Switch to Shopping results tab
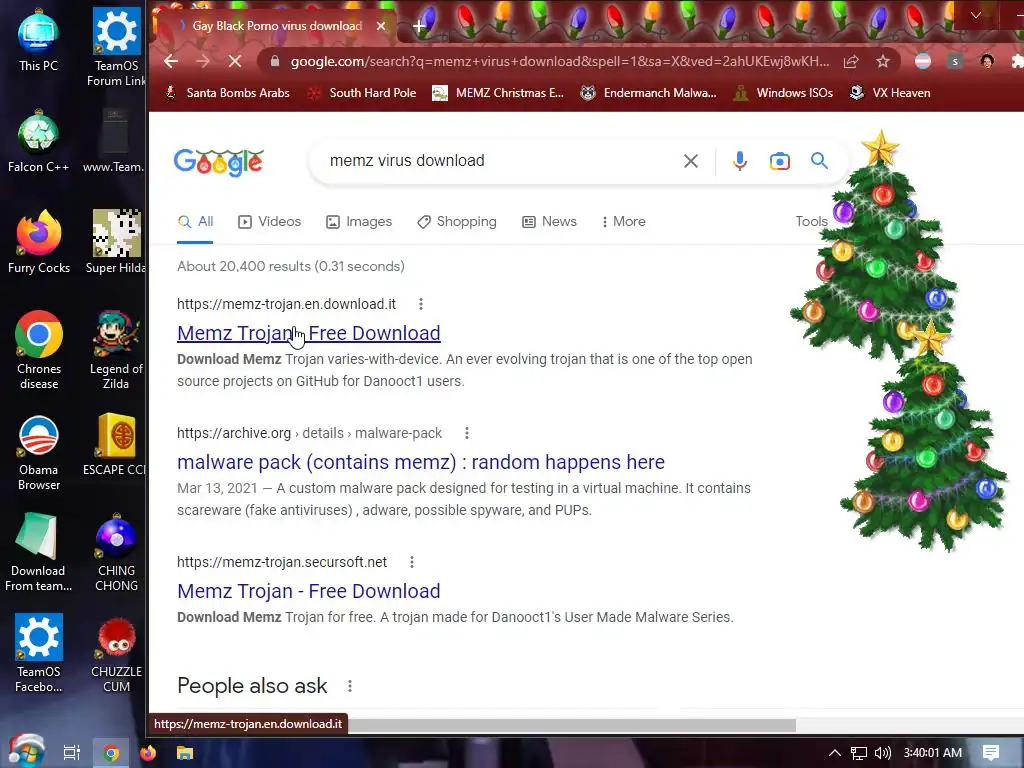This screenshot has height=768, width=1024. point(457,221)
